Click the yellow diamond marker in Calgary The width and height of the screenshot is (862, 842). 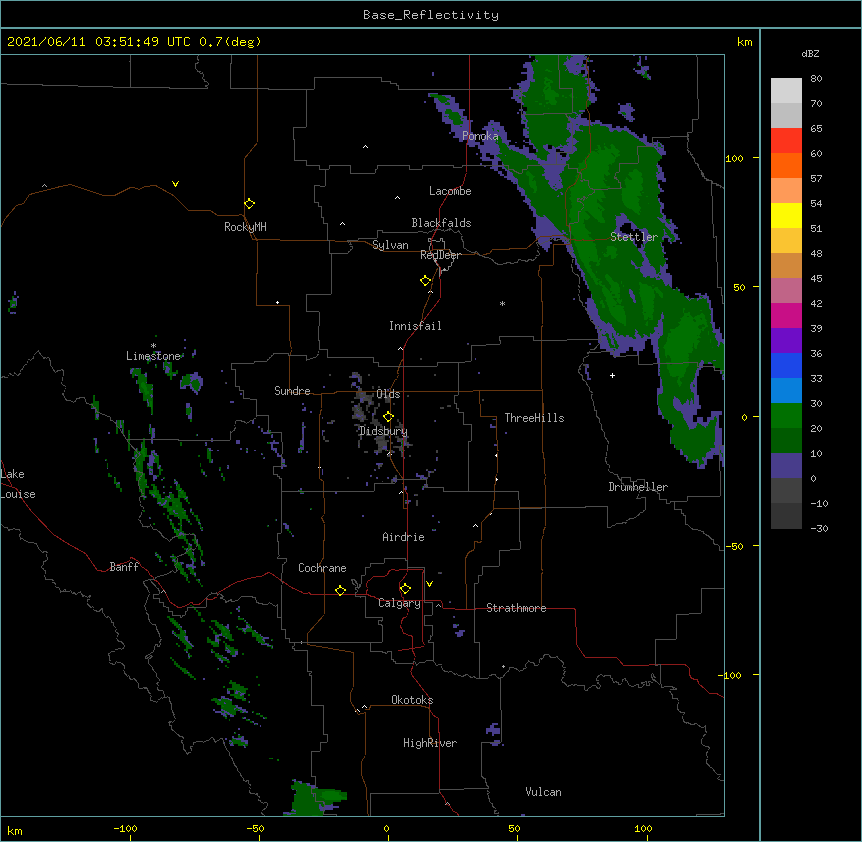(x=405, y=589)
